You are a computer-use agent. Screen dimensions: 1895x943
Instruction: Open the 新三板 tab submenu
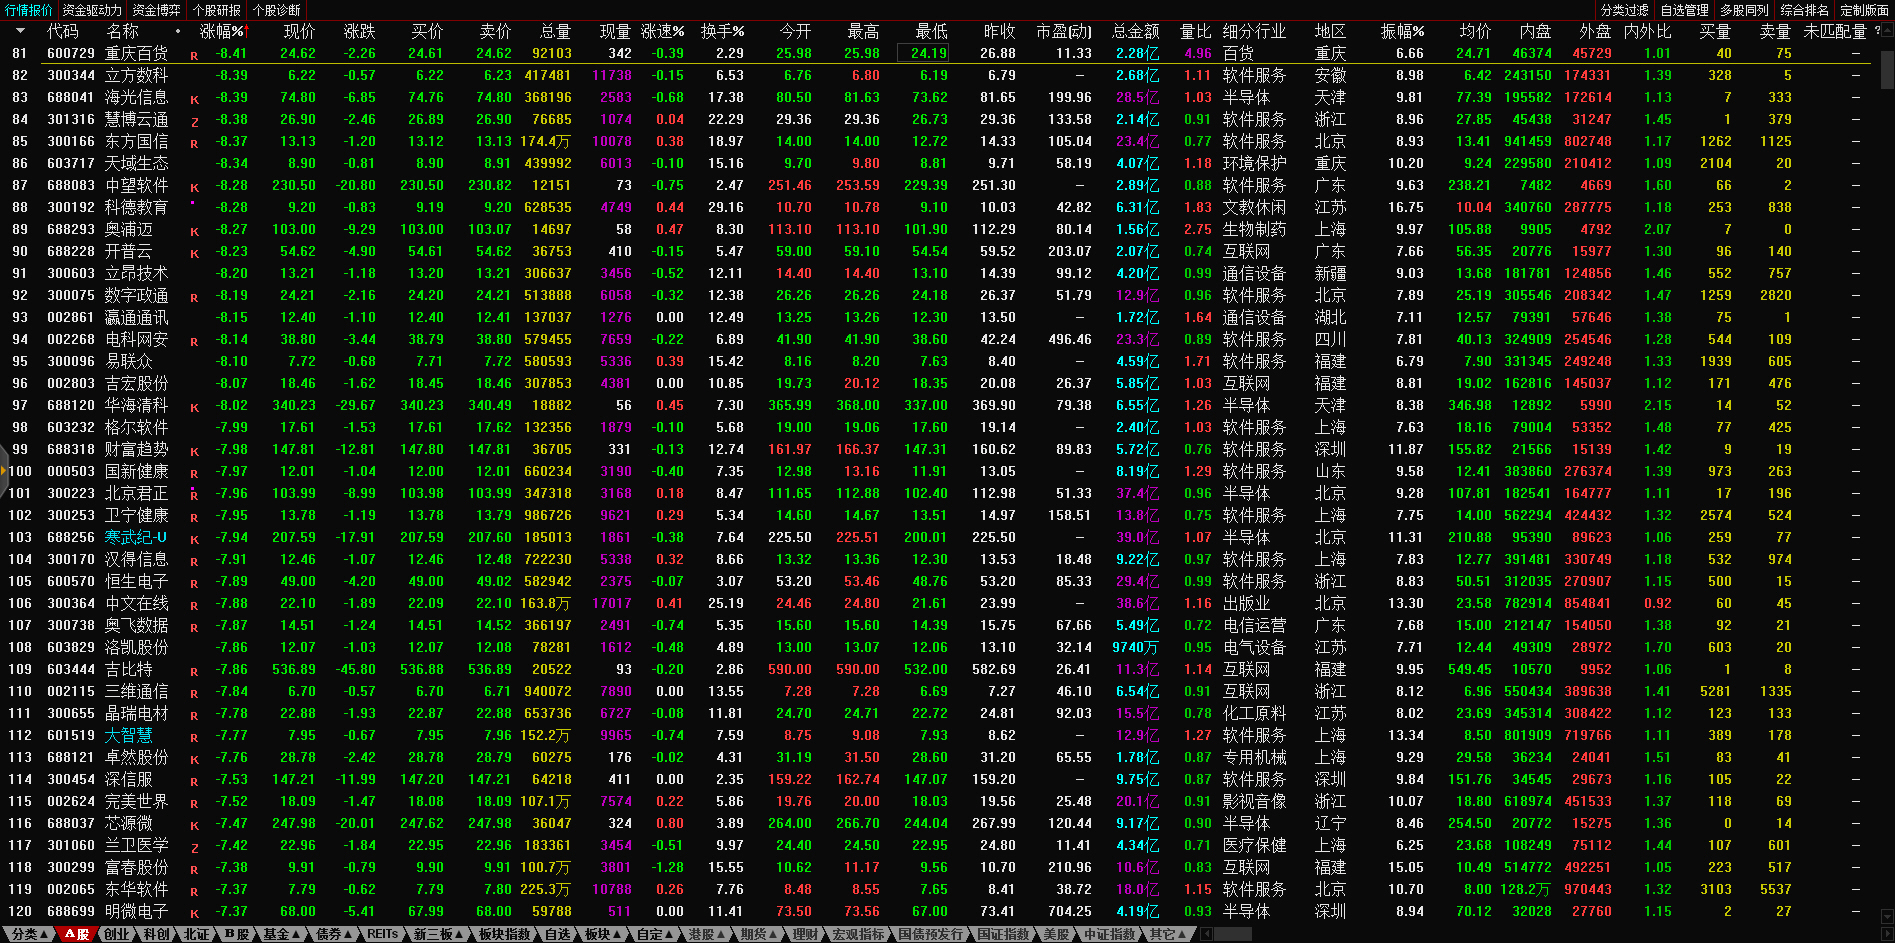[x=439, y=934]
